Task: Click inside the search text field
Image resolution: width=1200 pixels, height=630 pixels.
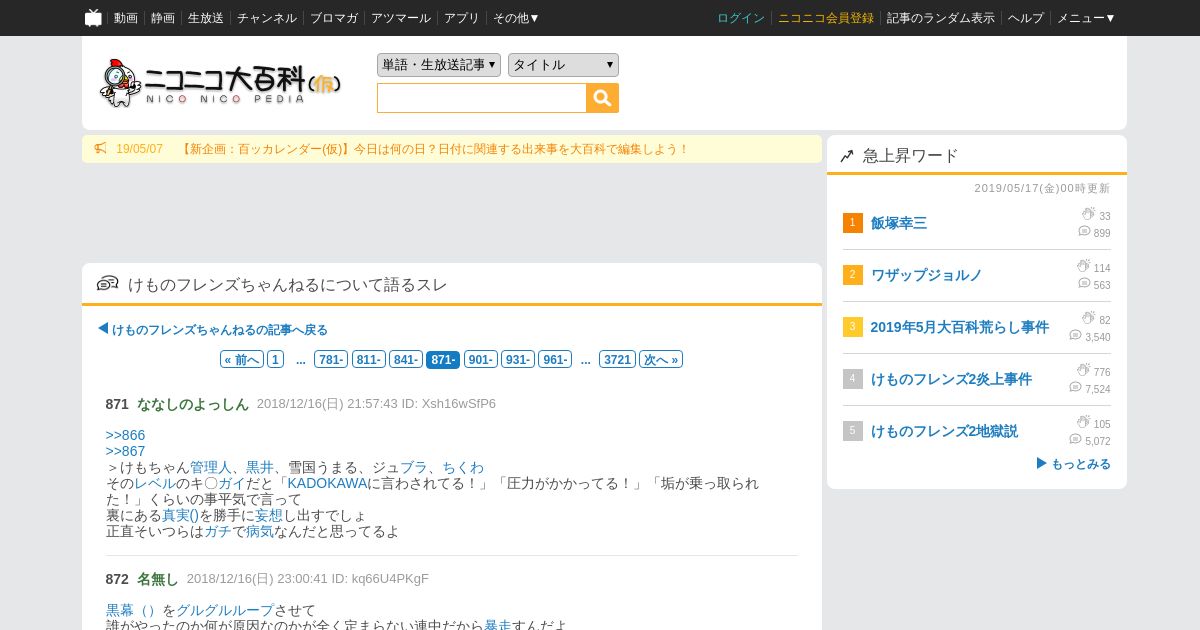Action: 482,98
